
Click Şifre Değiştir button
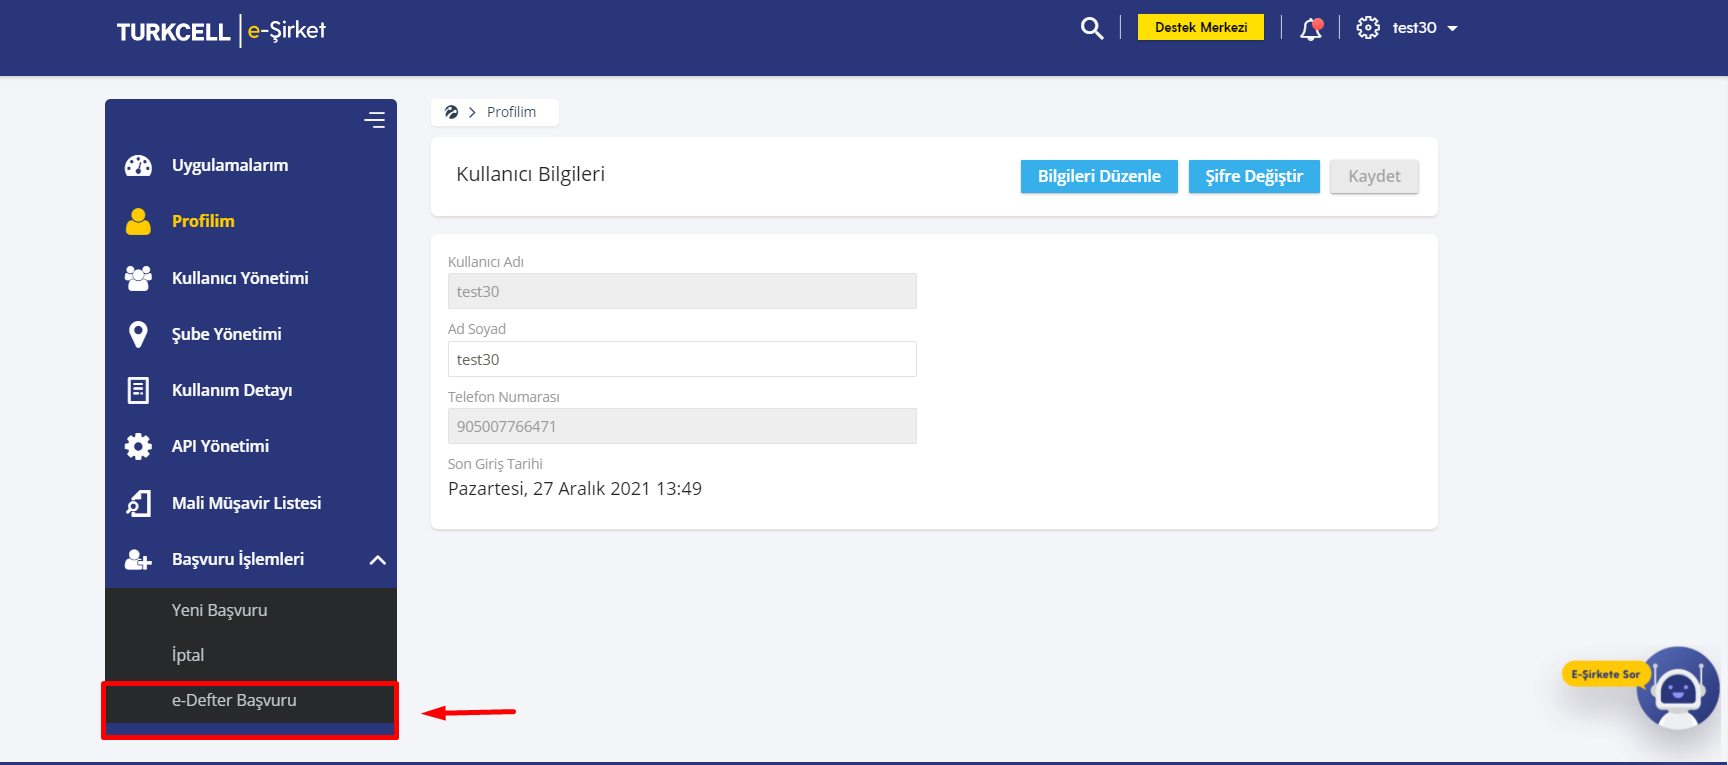coord(1254,176)
